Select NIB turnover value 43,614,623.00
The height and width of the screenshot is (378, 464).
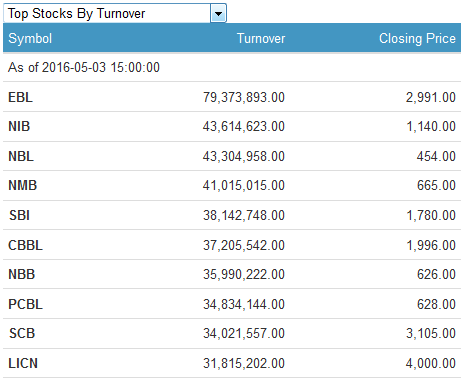click(x=244, y=126)
